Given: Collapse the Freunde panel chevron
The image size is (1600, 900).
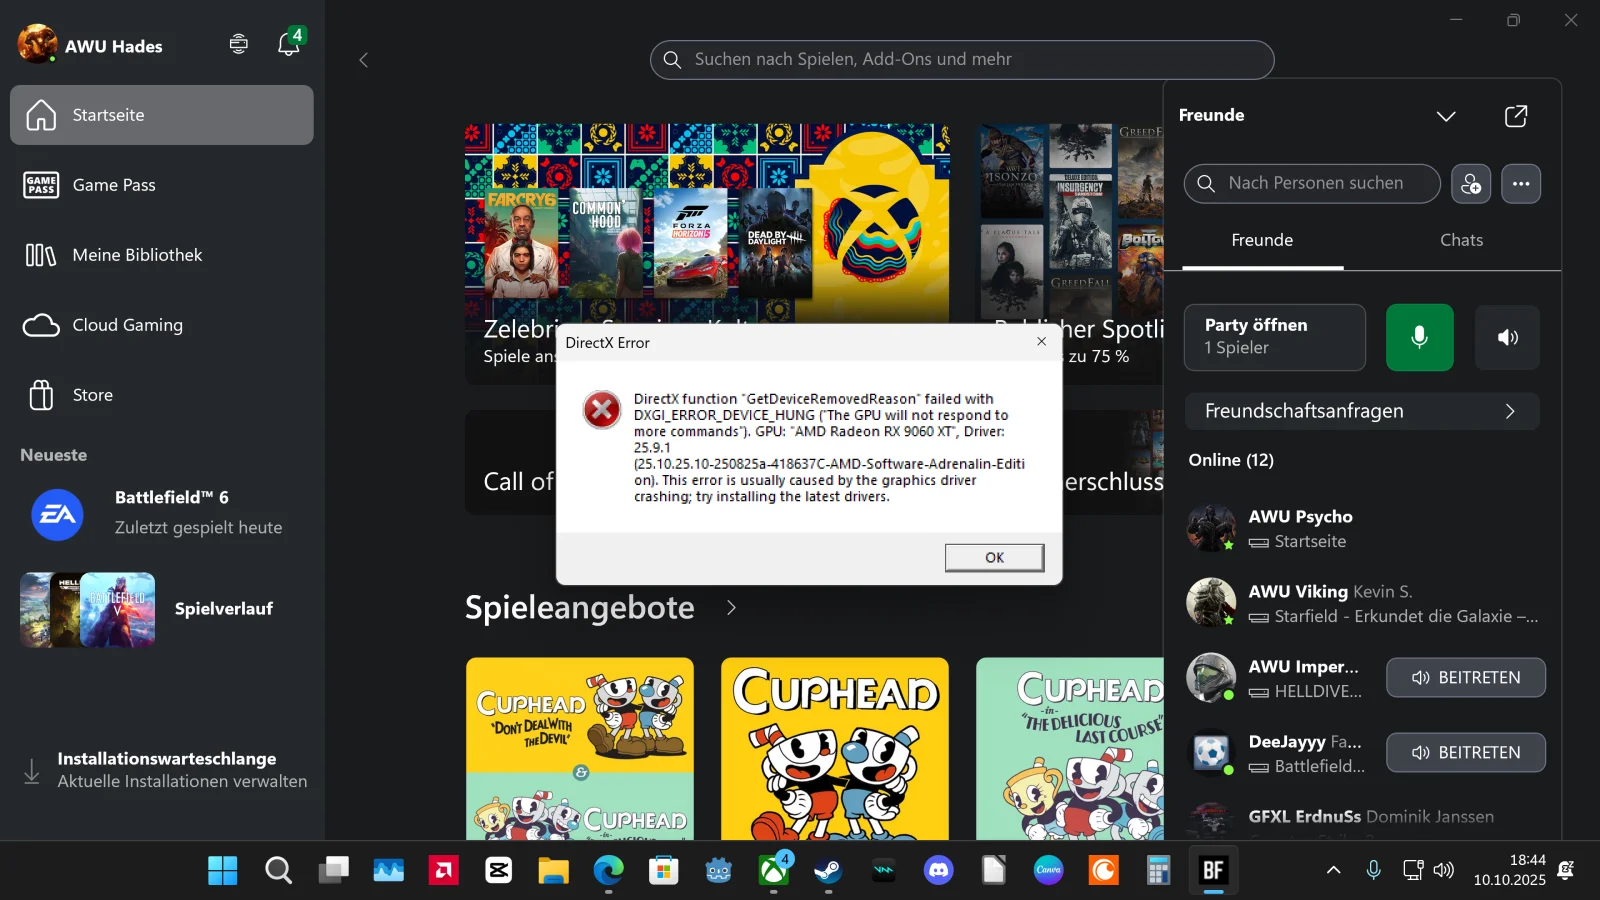Looking at the screenshot, I should click(x=1446, y=116).
